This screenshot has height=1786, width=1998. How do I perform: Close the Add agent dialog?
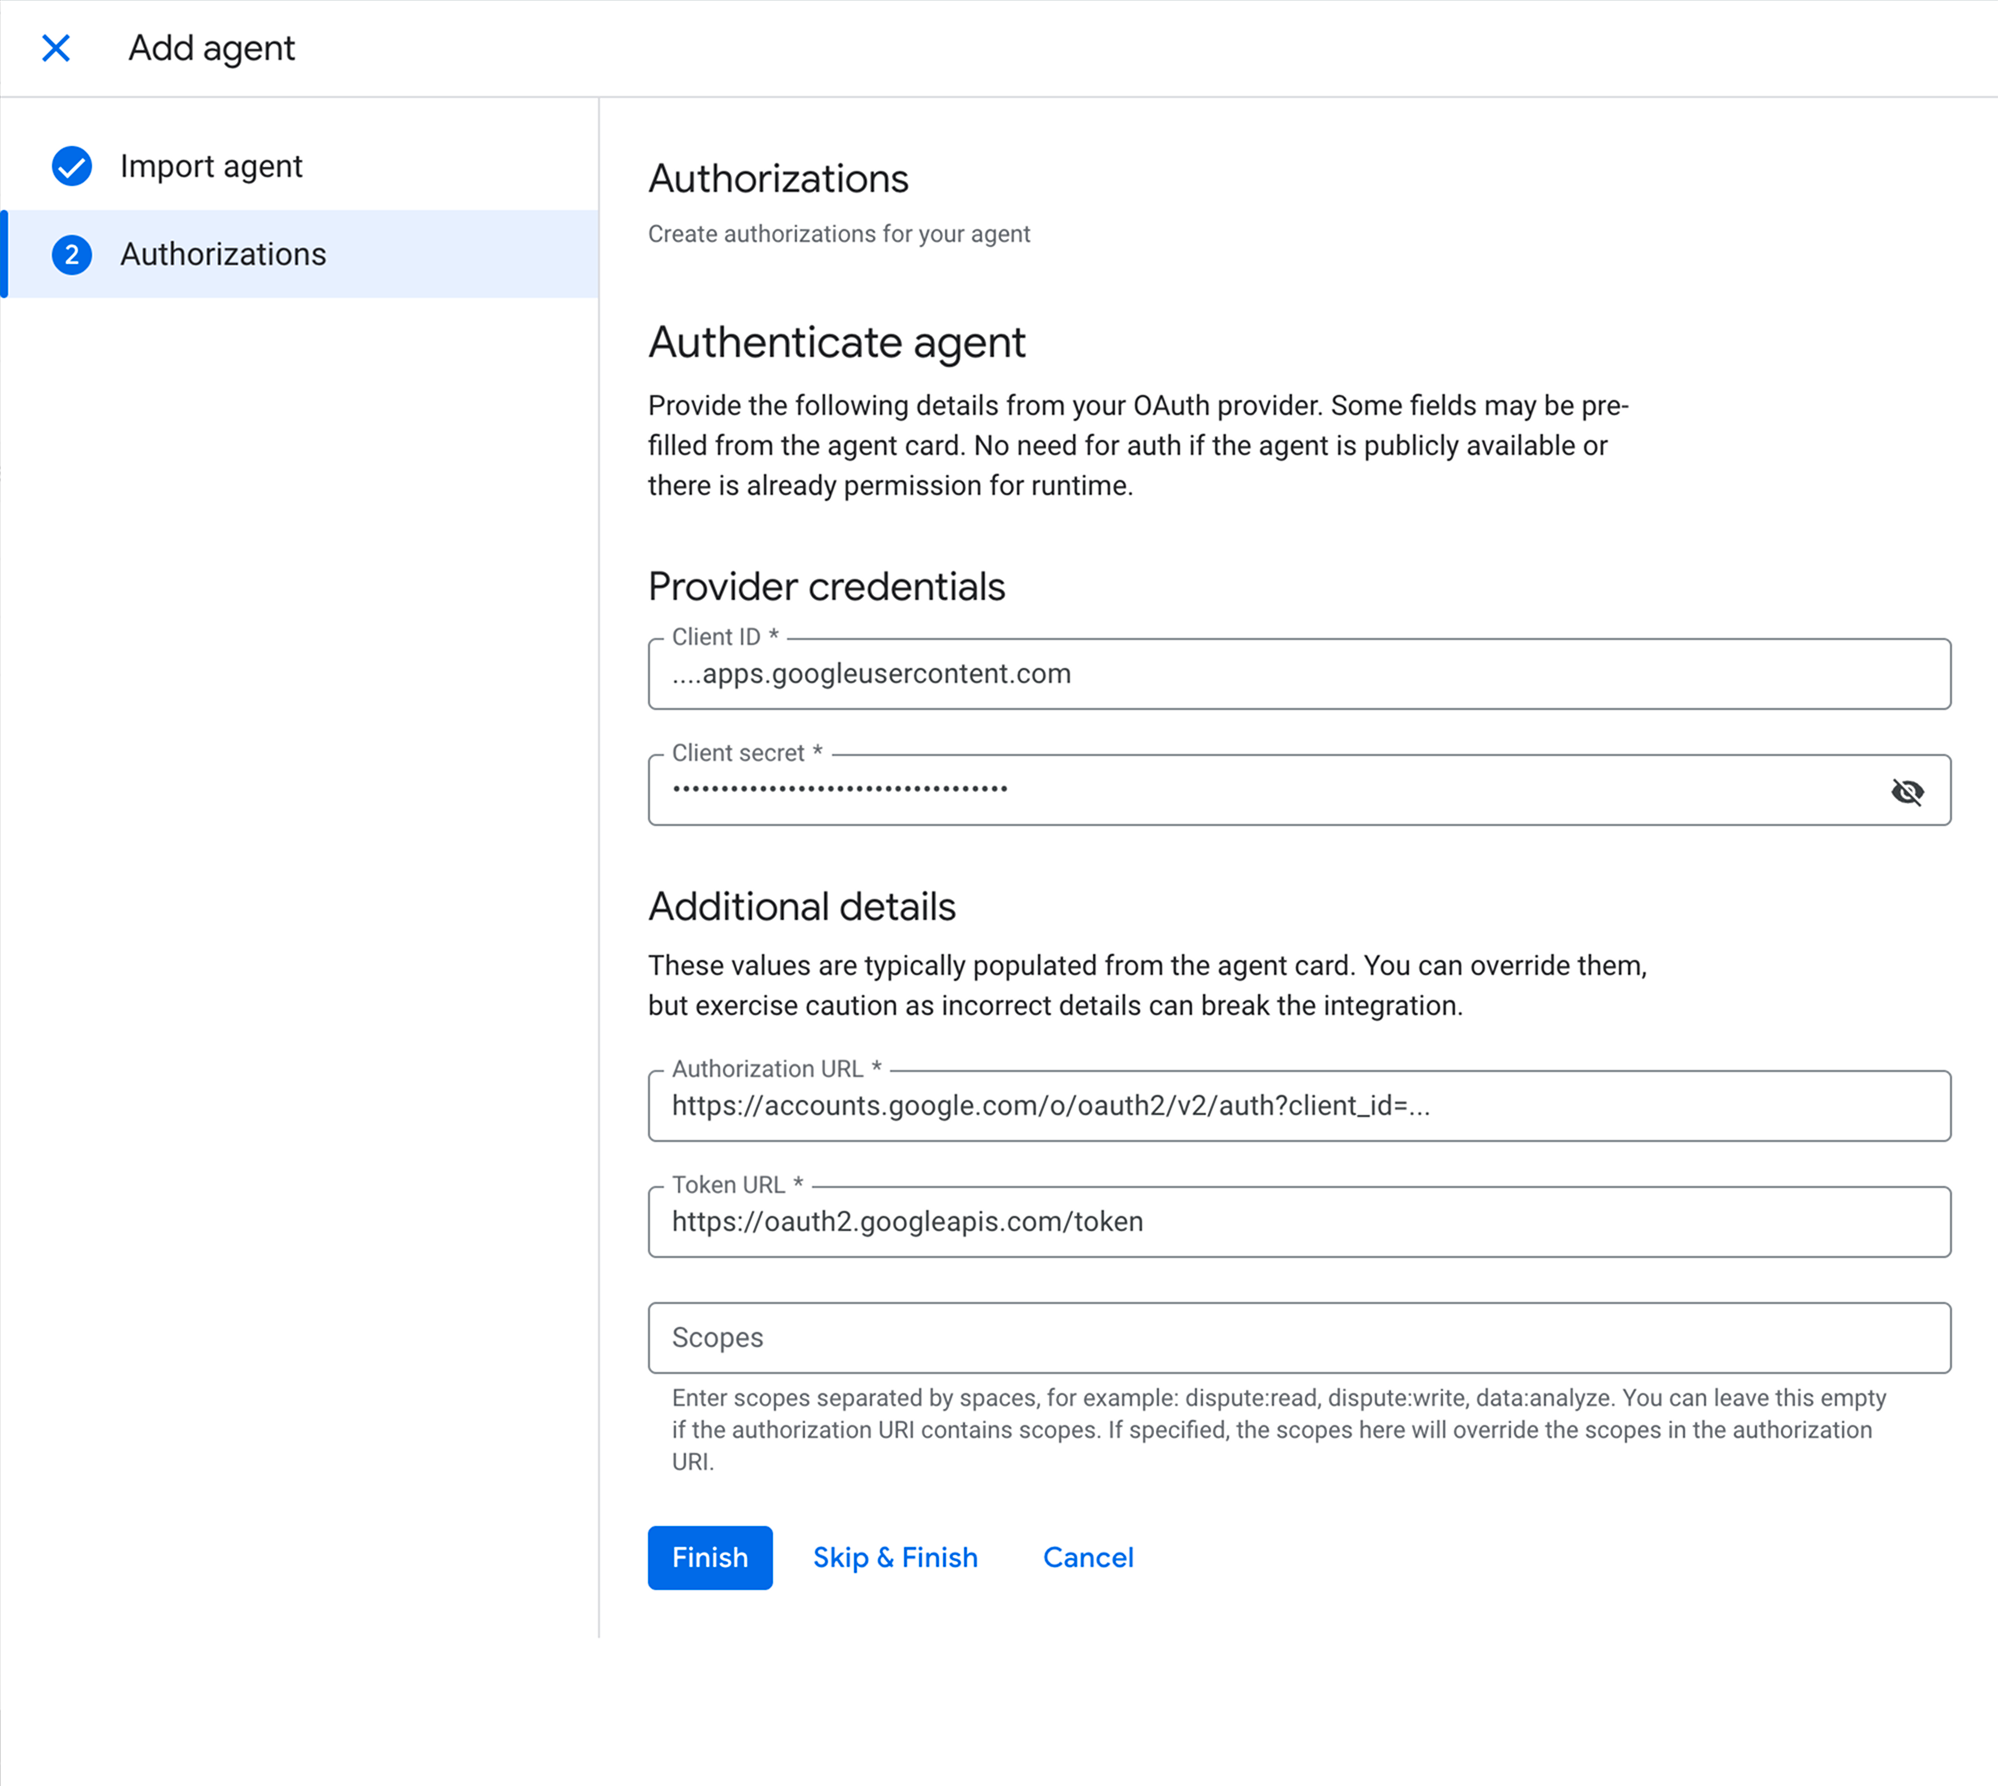(x=56, y=48)
